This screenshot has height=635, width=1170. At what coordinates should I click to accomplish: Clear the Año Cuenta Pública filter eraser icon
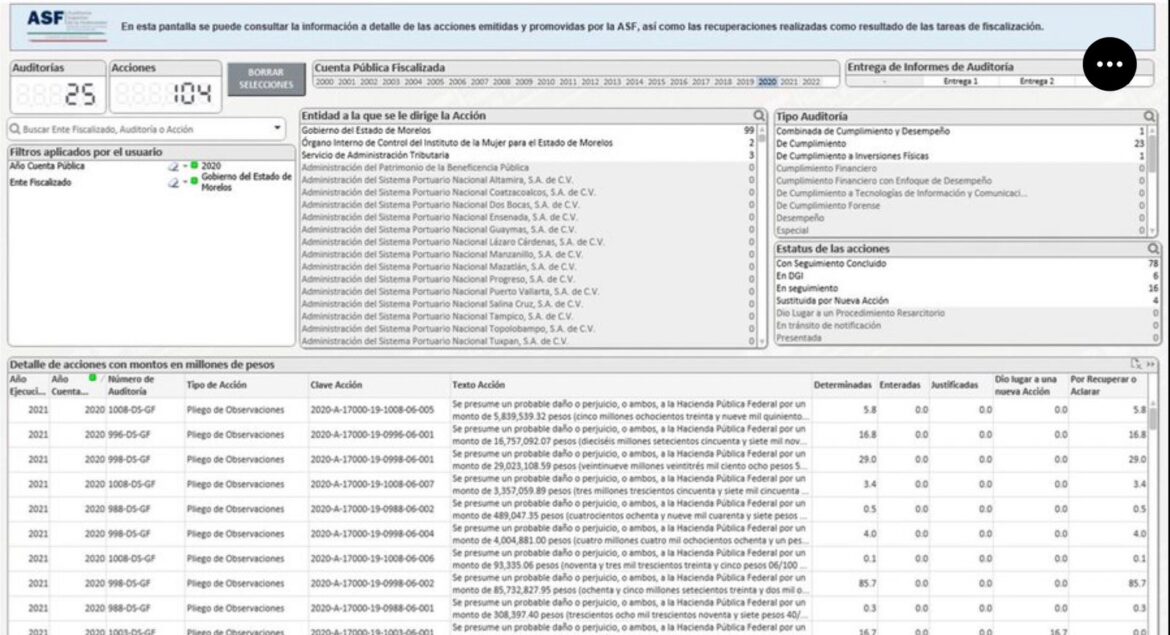point(173,166)
